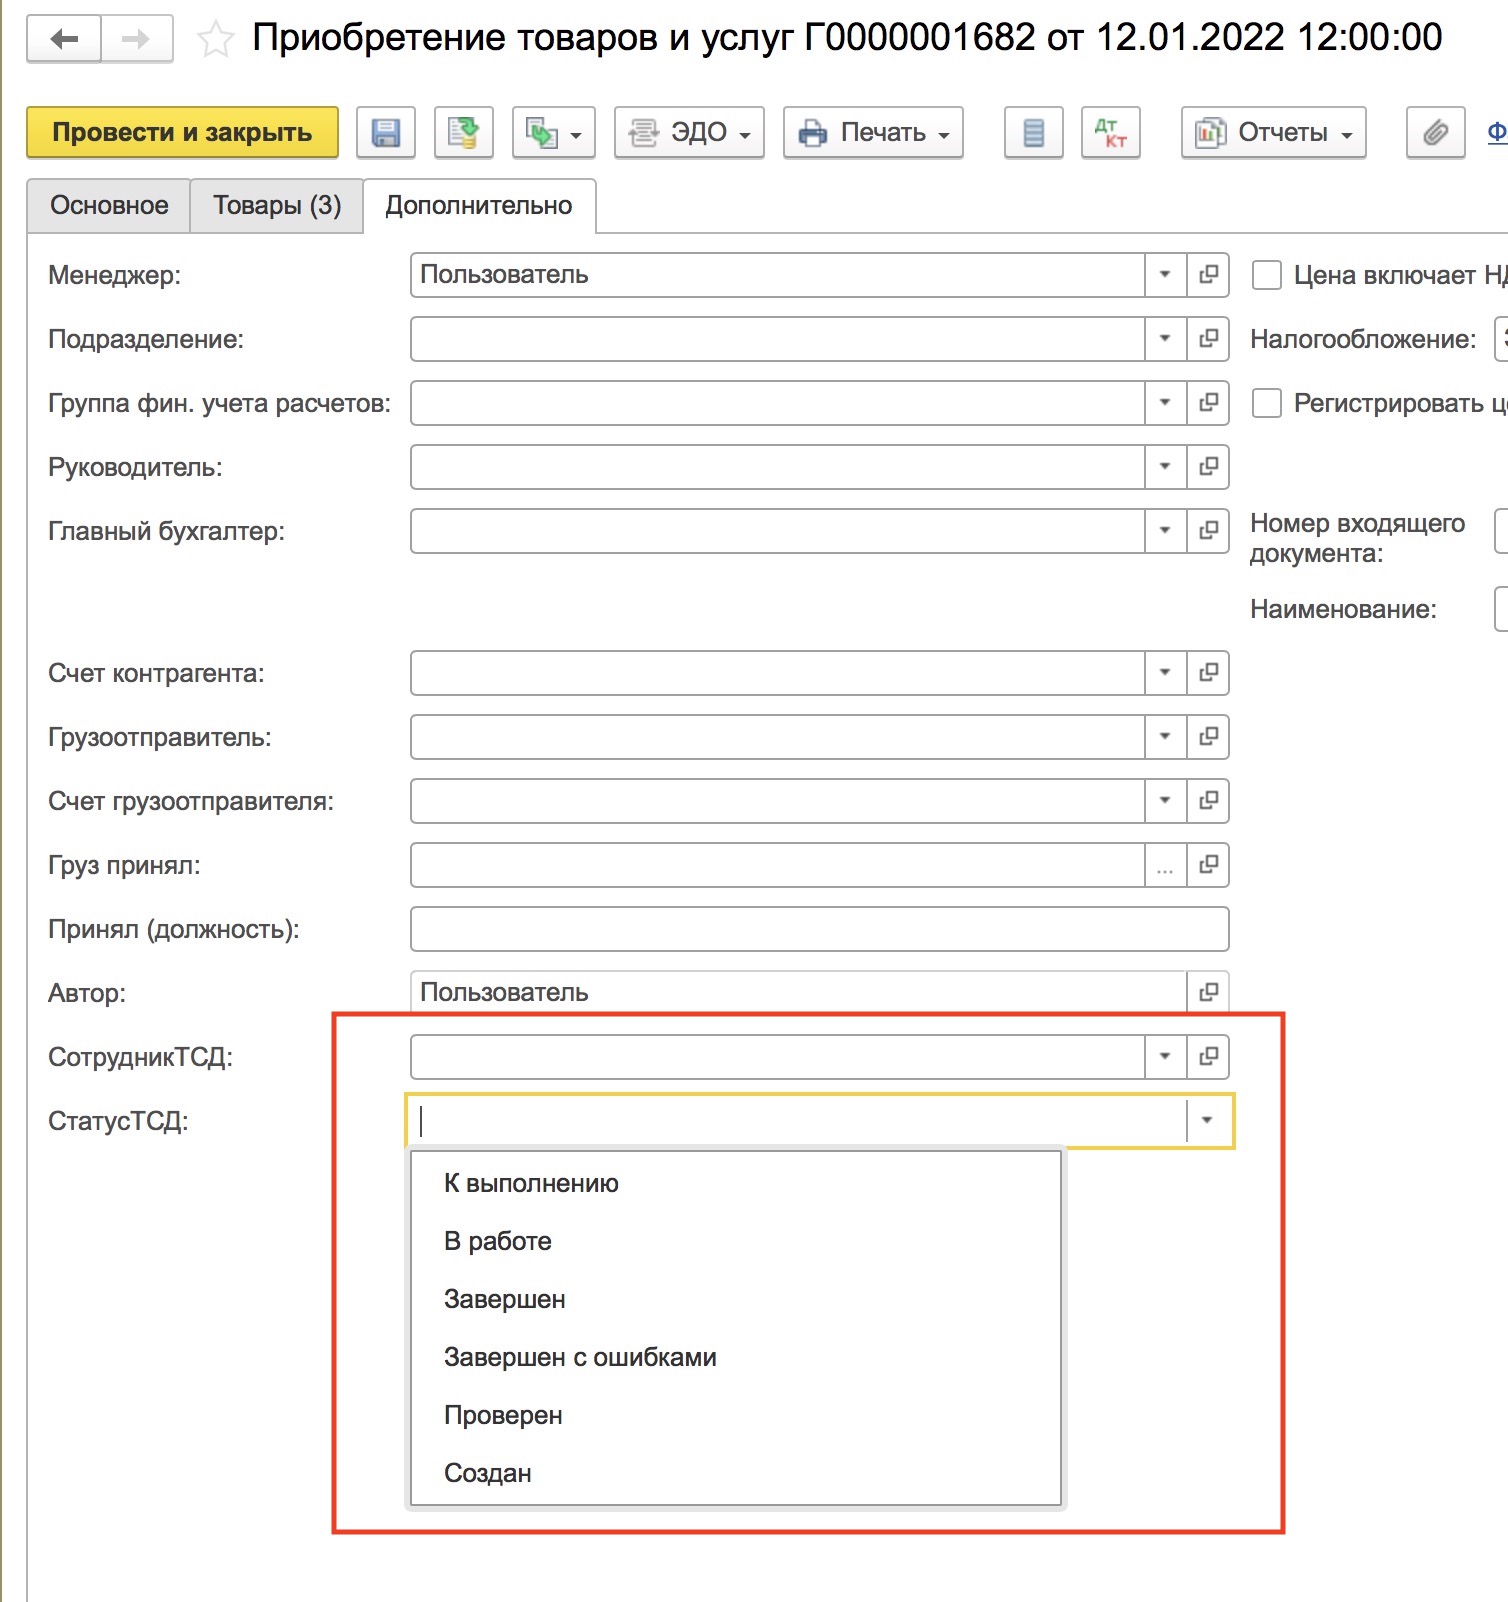
Task: Open Груз принял field's open icon
Action: point(1208,865)
